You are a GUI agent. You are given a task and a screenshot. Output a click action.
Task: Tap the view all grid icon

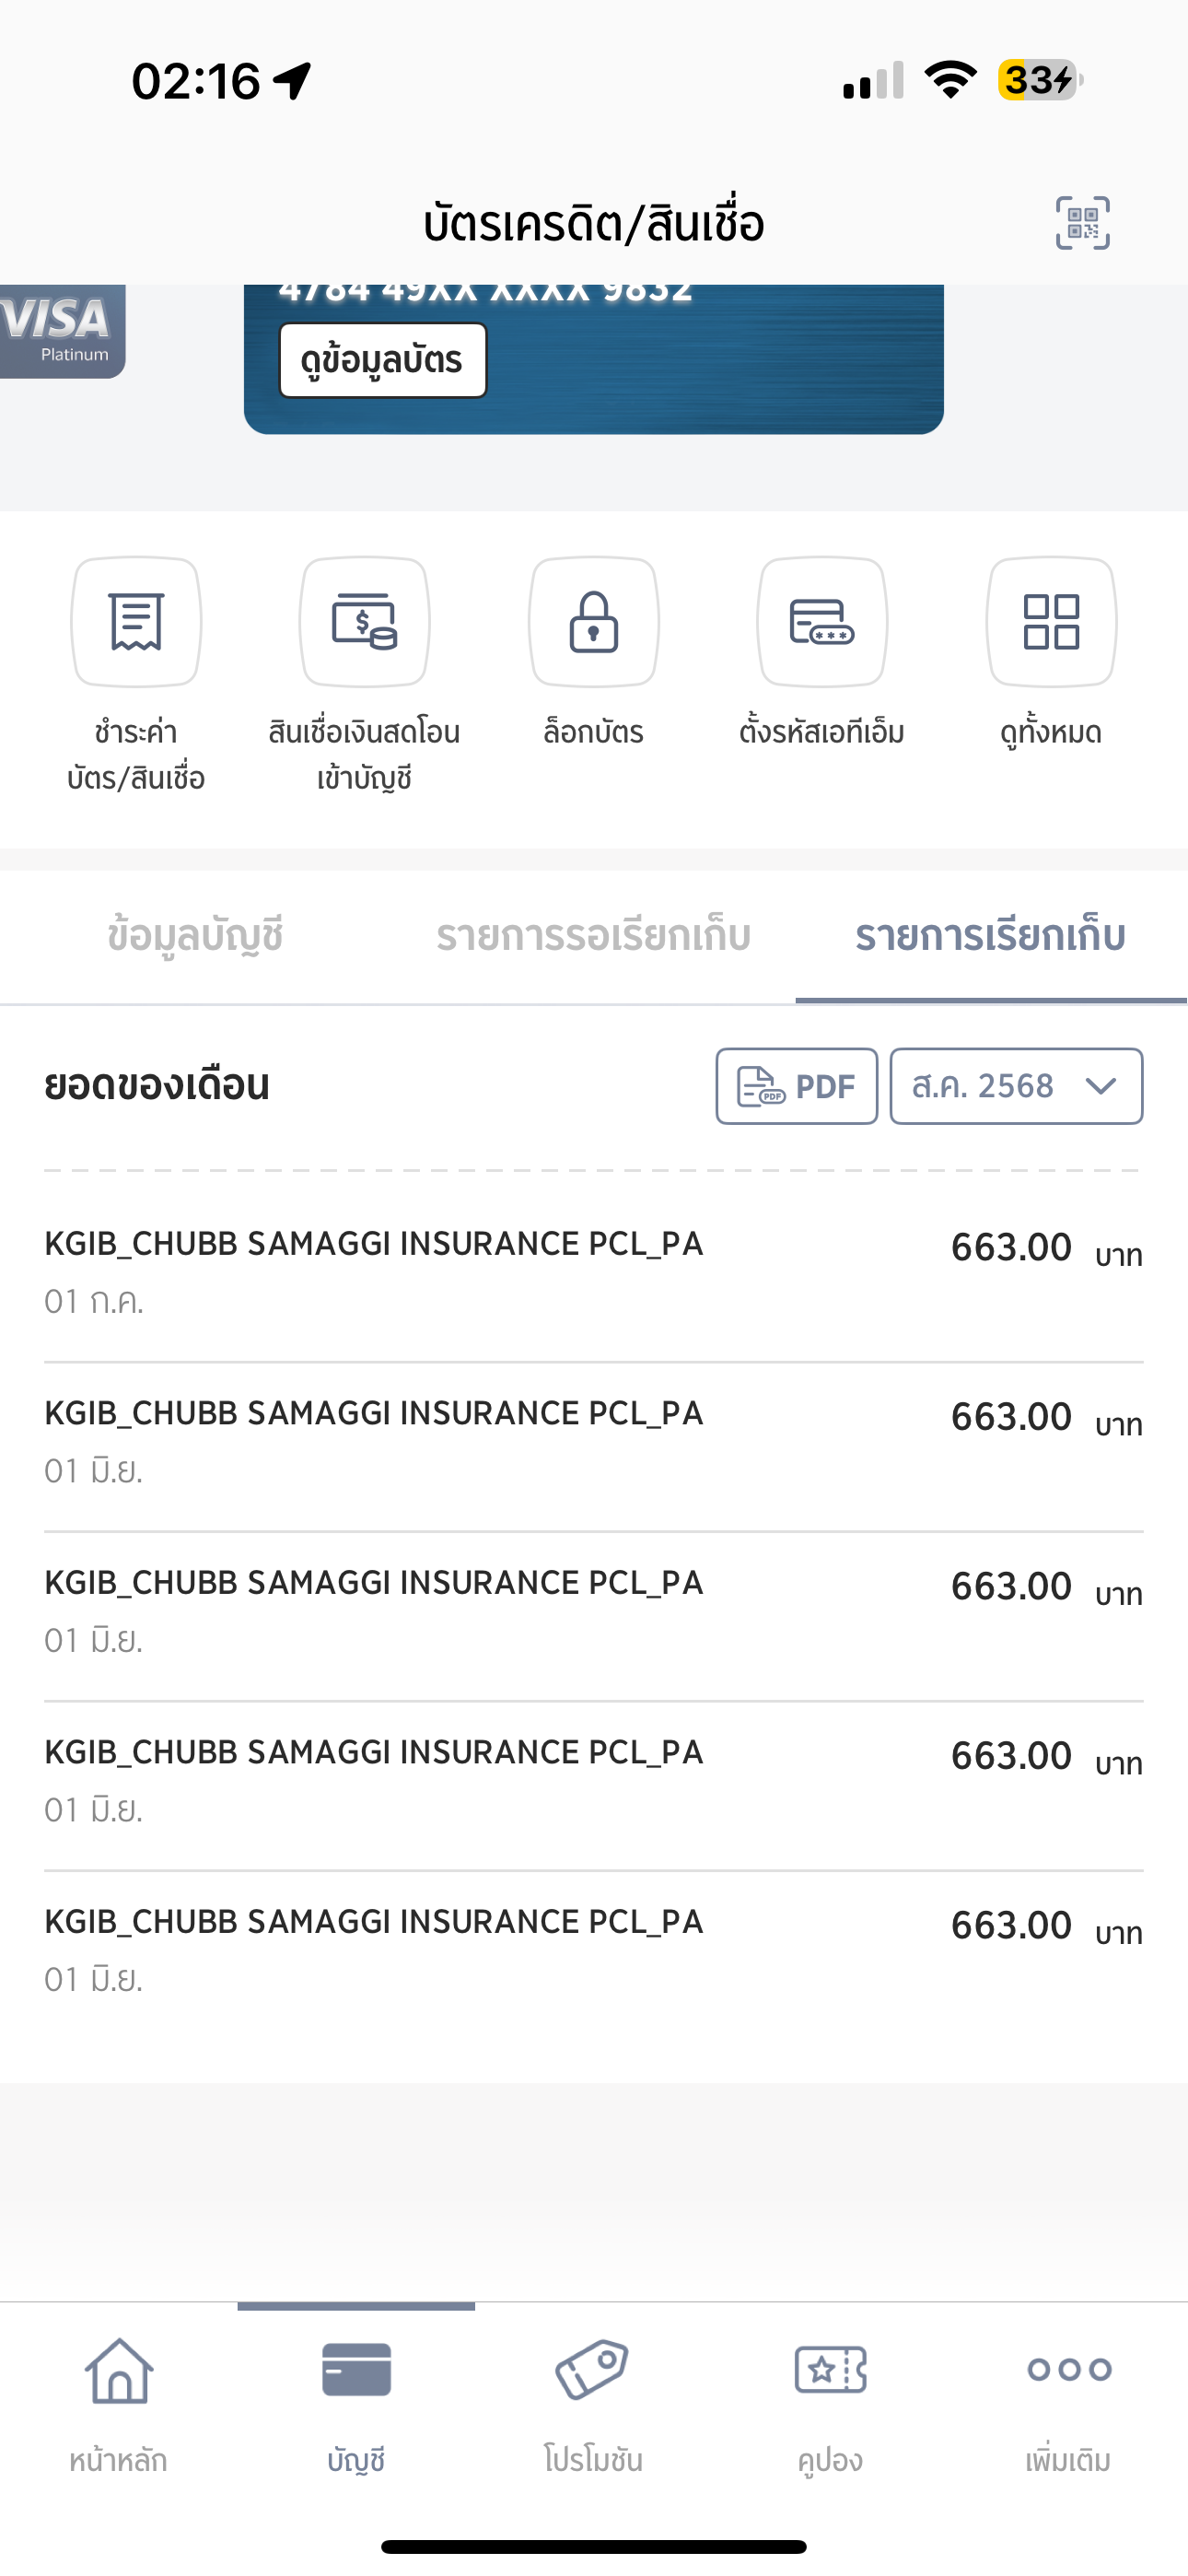1051,622
